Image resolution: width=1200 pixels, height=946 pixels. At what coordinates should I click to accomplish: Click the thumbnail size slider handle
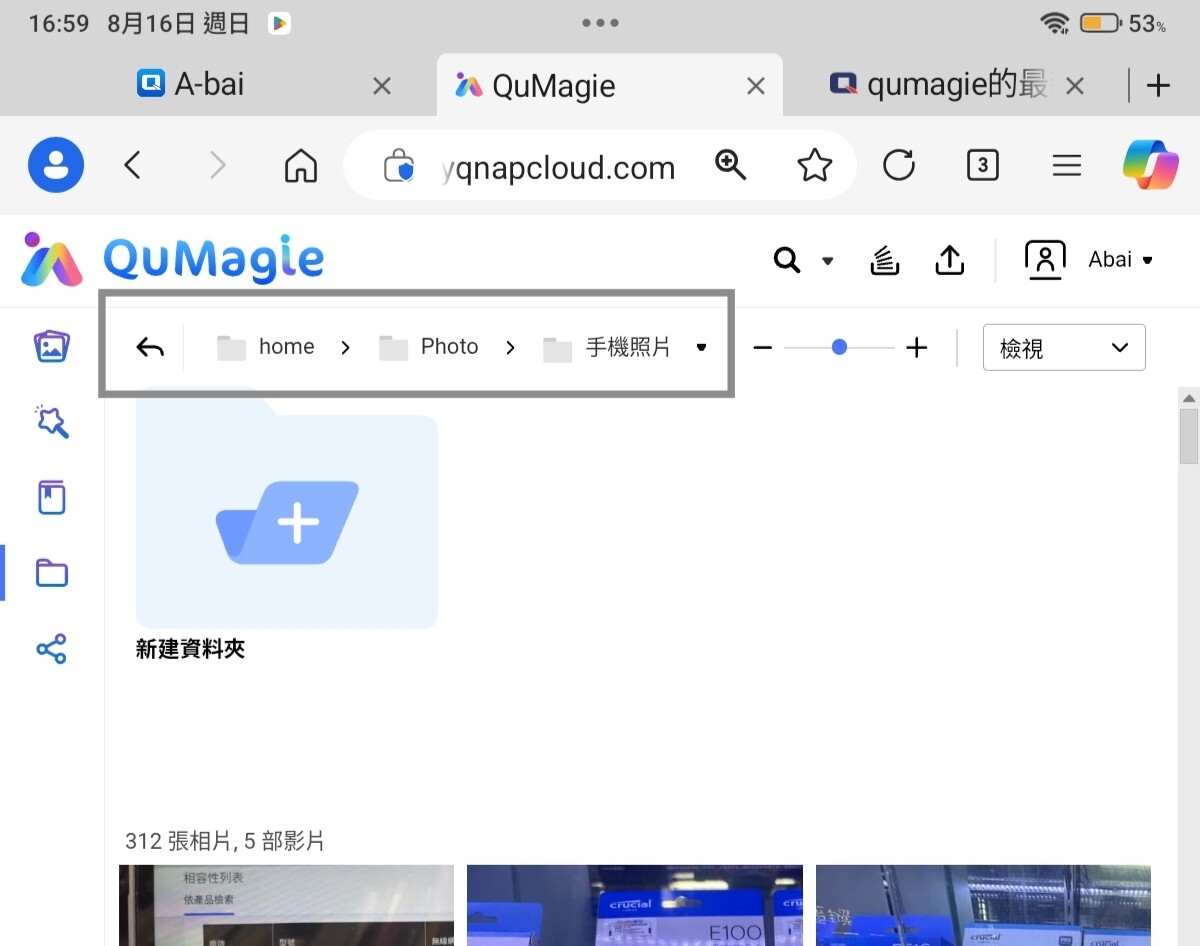point(839,347)
